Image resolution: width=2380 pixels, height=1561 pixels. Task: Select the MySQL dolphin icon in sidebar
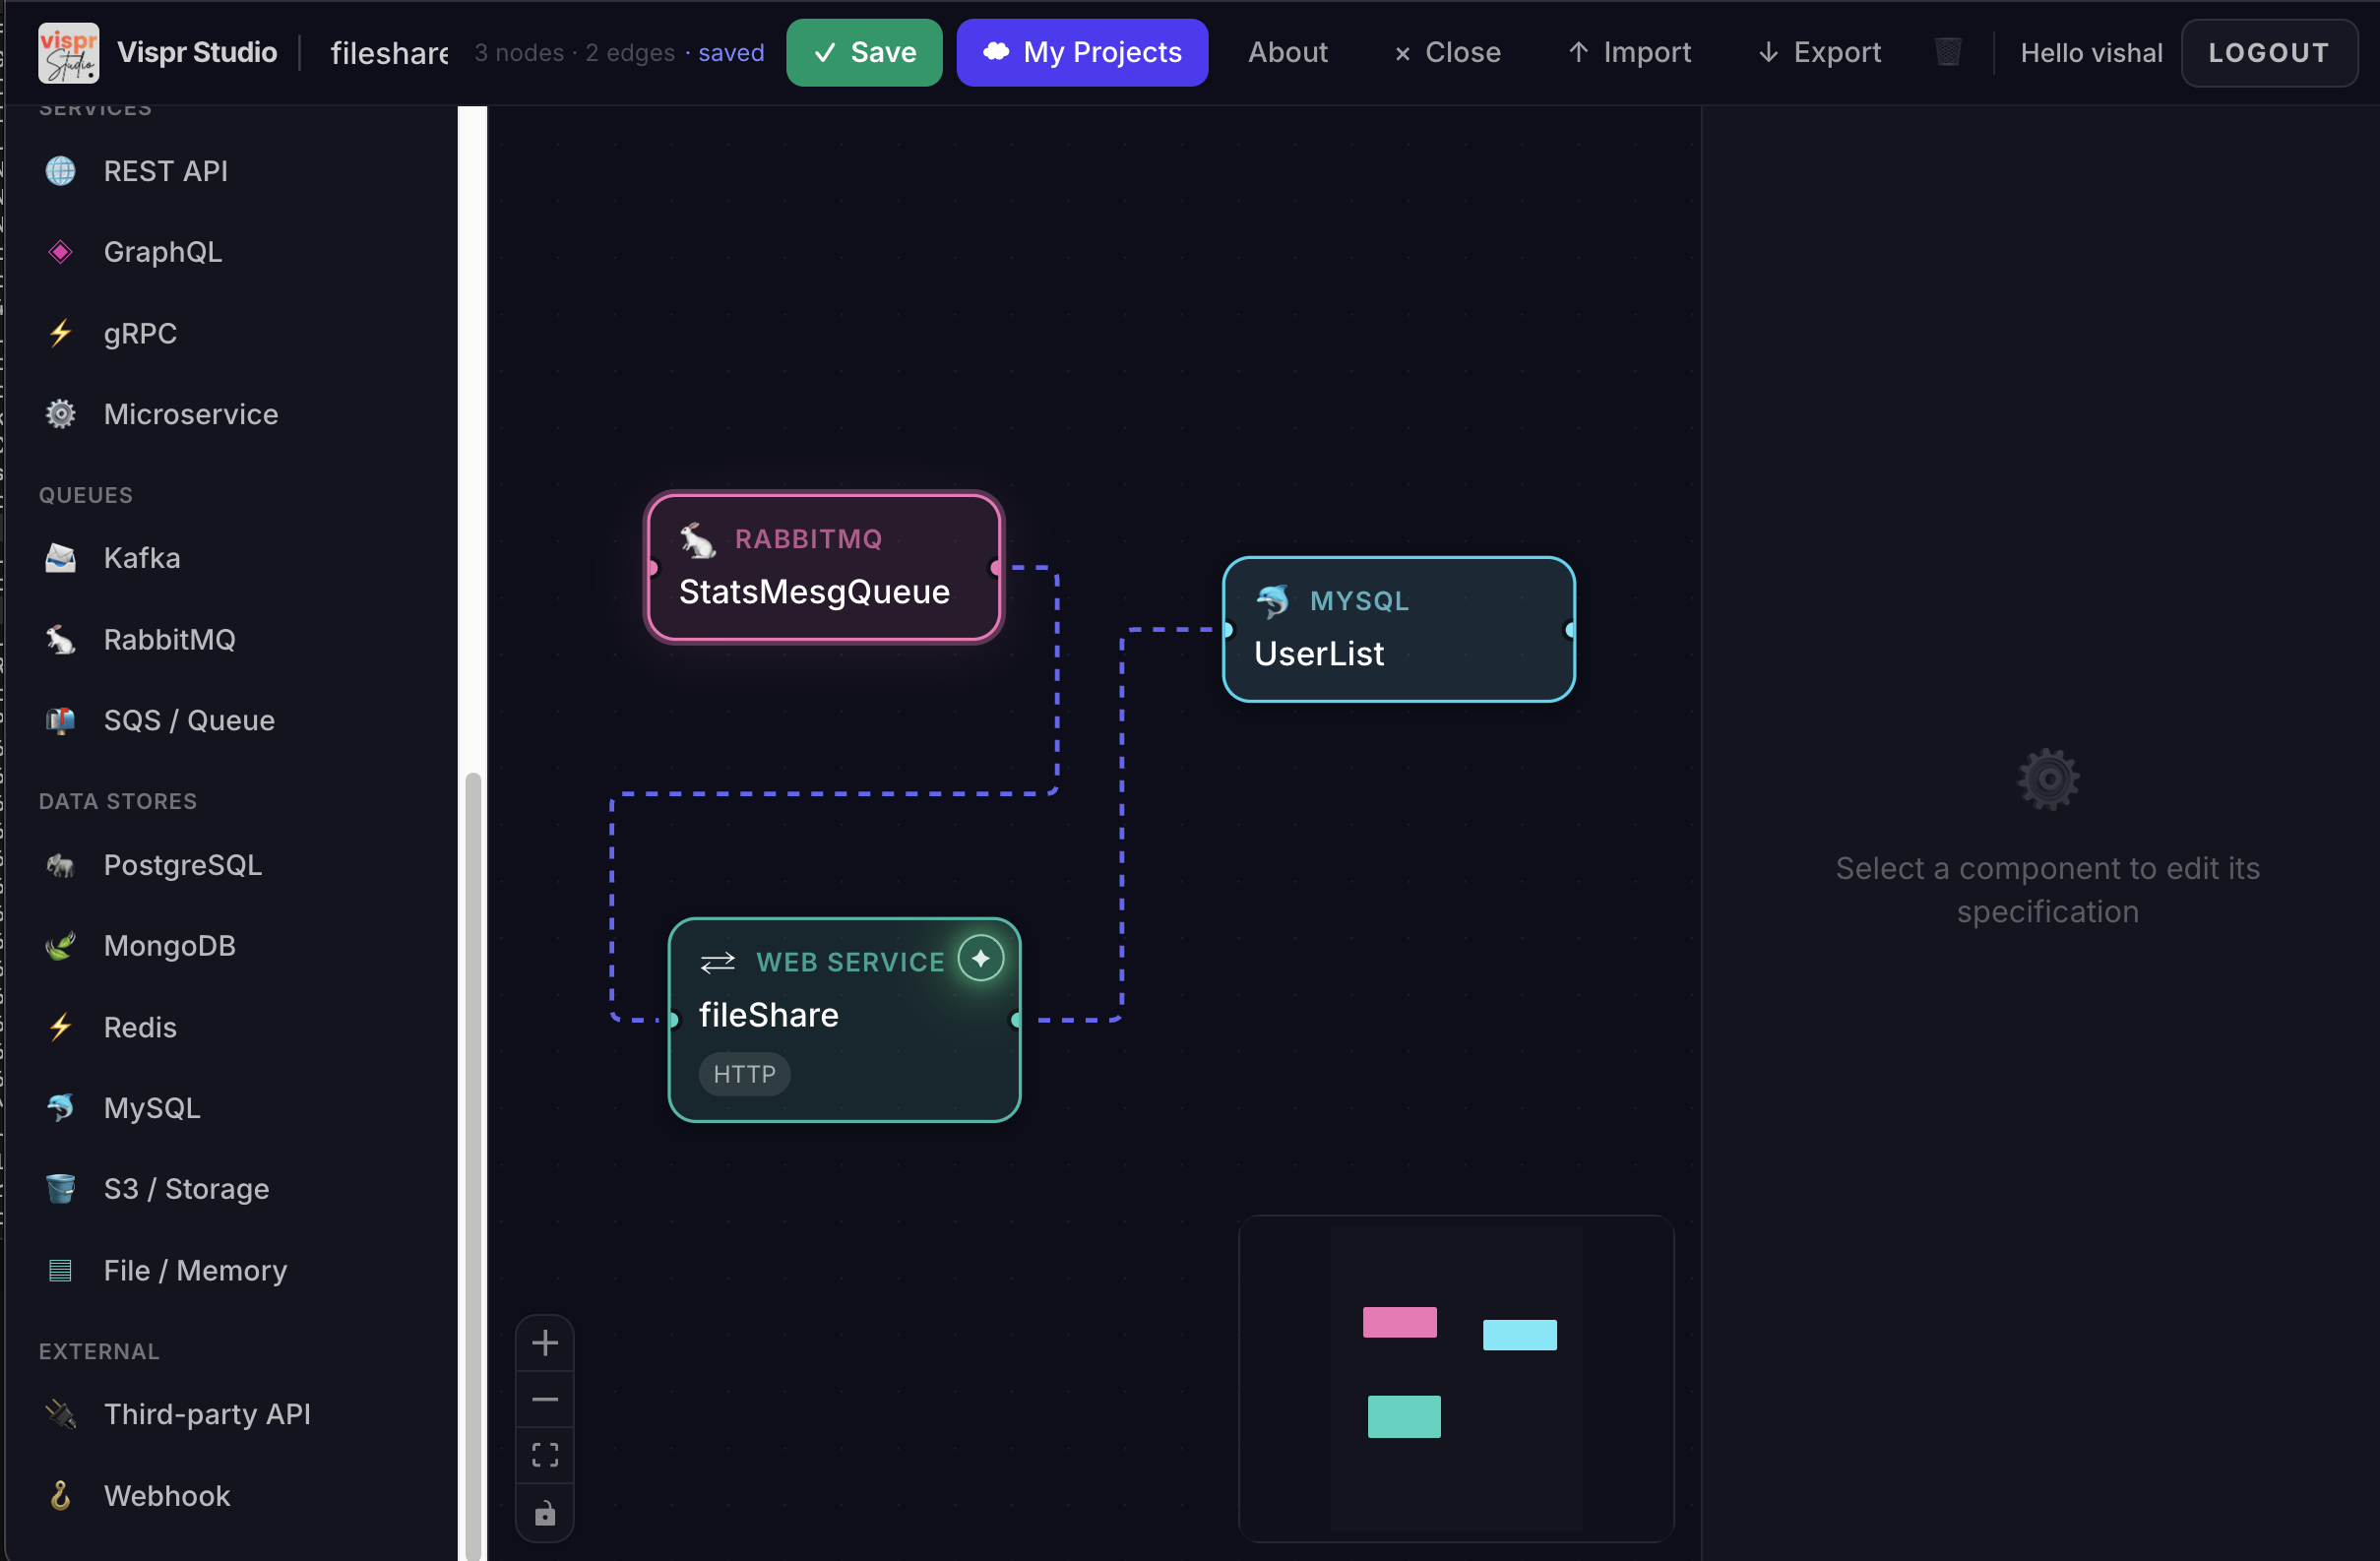(x=61, y=1108)
